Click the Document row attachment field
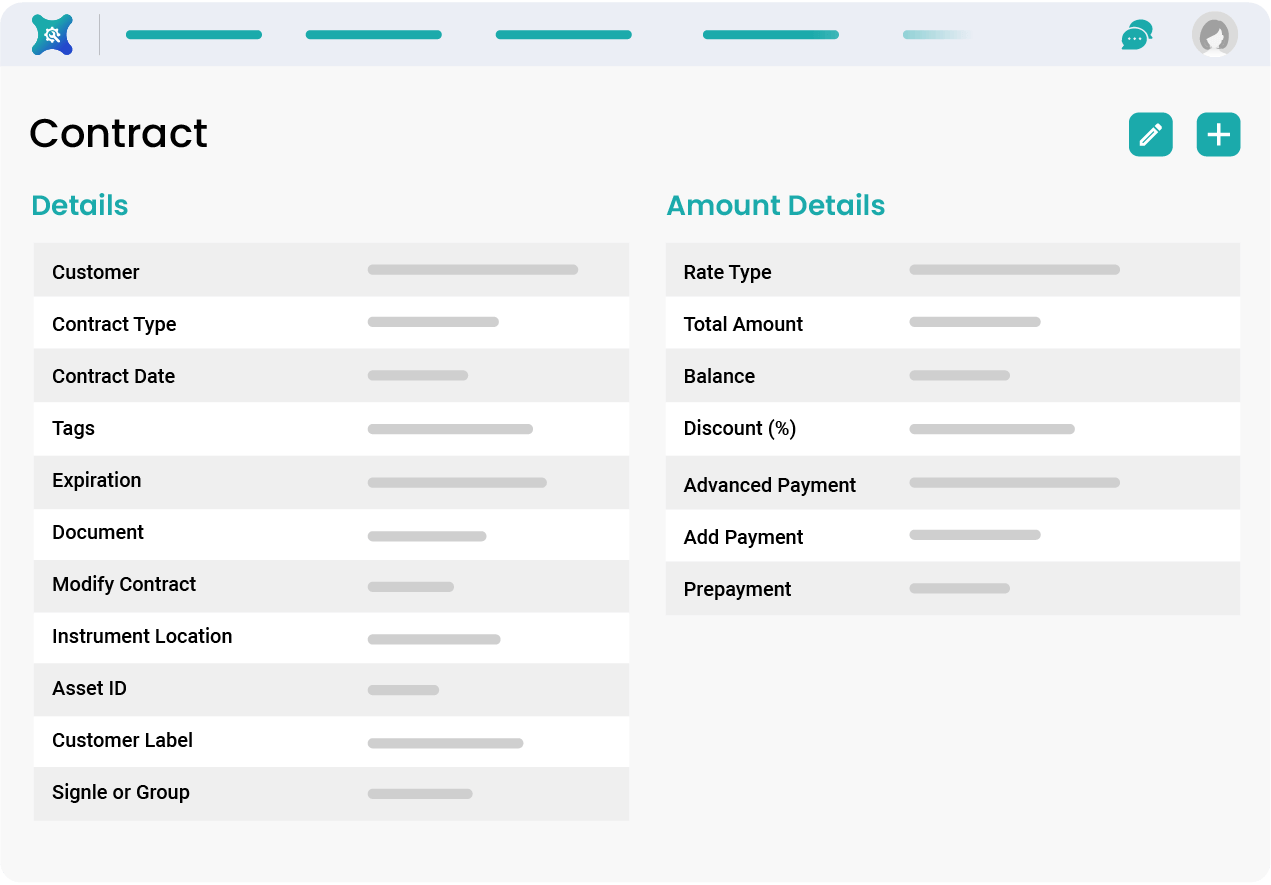Viewport: 1271px width, 885px height. pos(427,535)
